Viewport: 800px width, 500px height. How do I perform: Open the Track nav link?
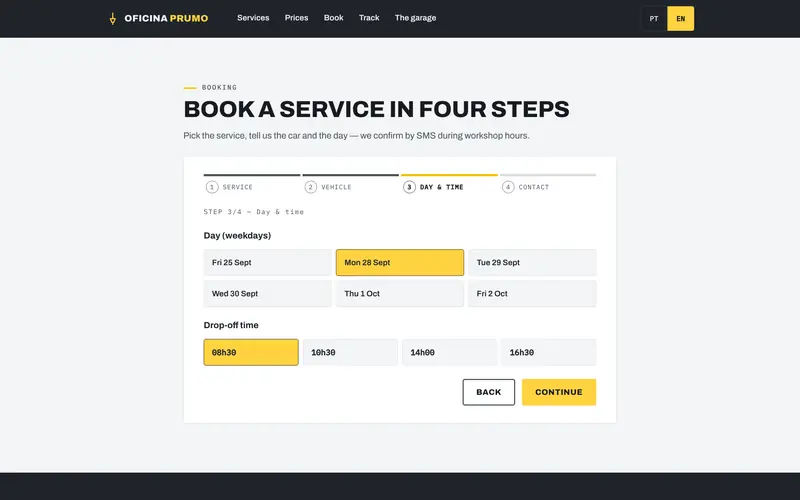pos(369,18)
